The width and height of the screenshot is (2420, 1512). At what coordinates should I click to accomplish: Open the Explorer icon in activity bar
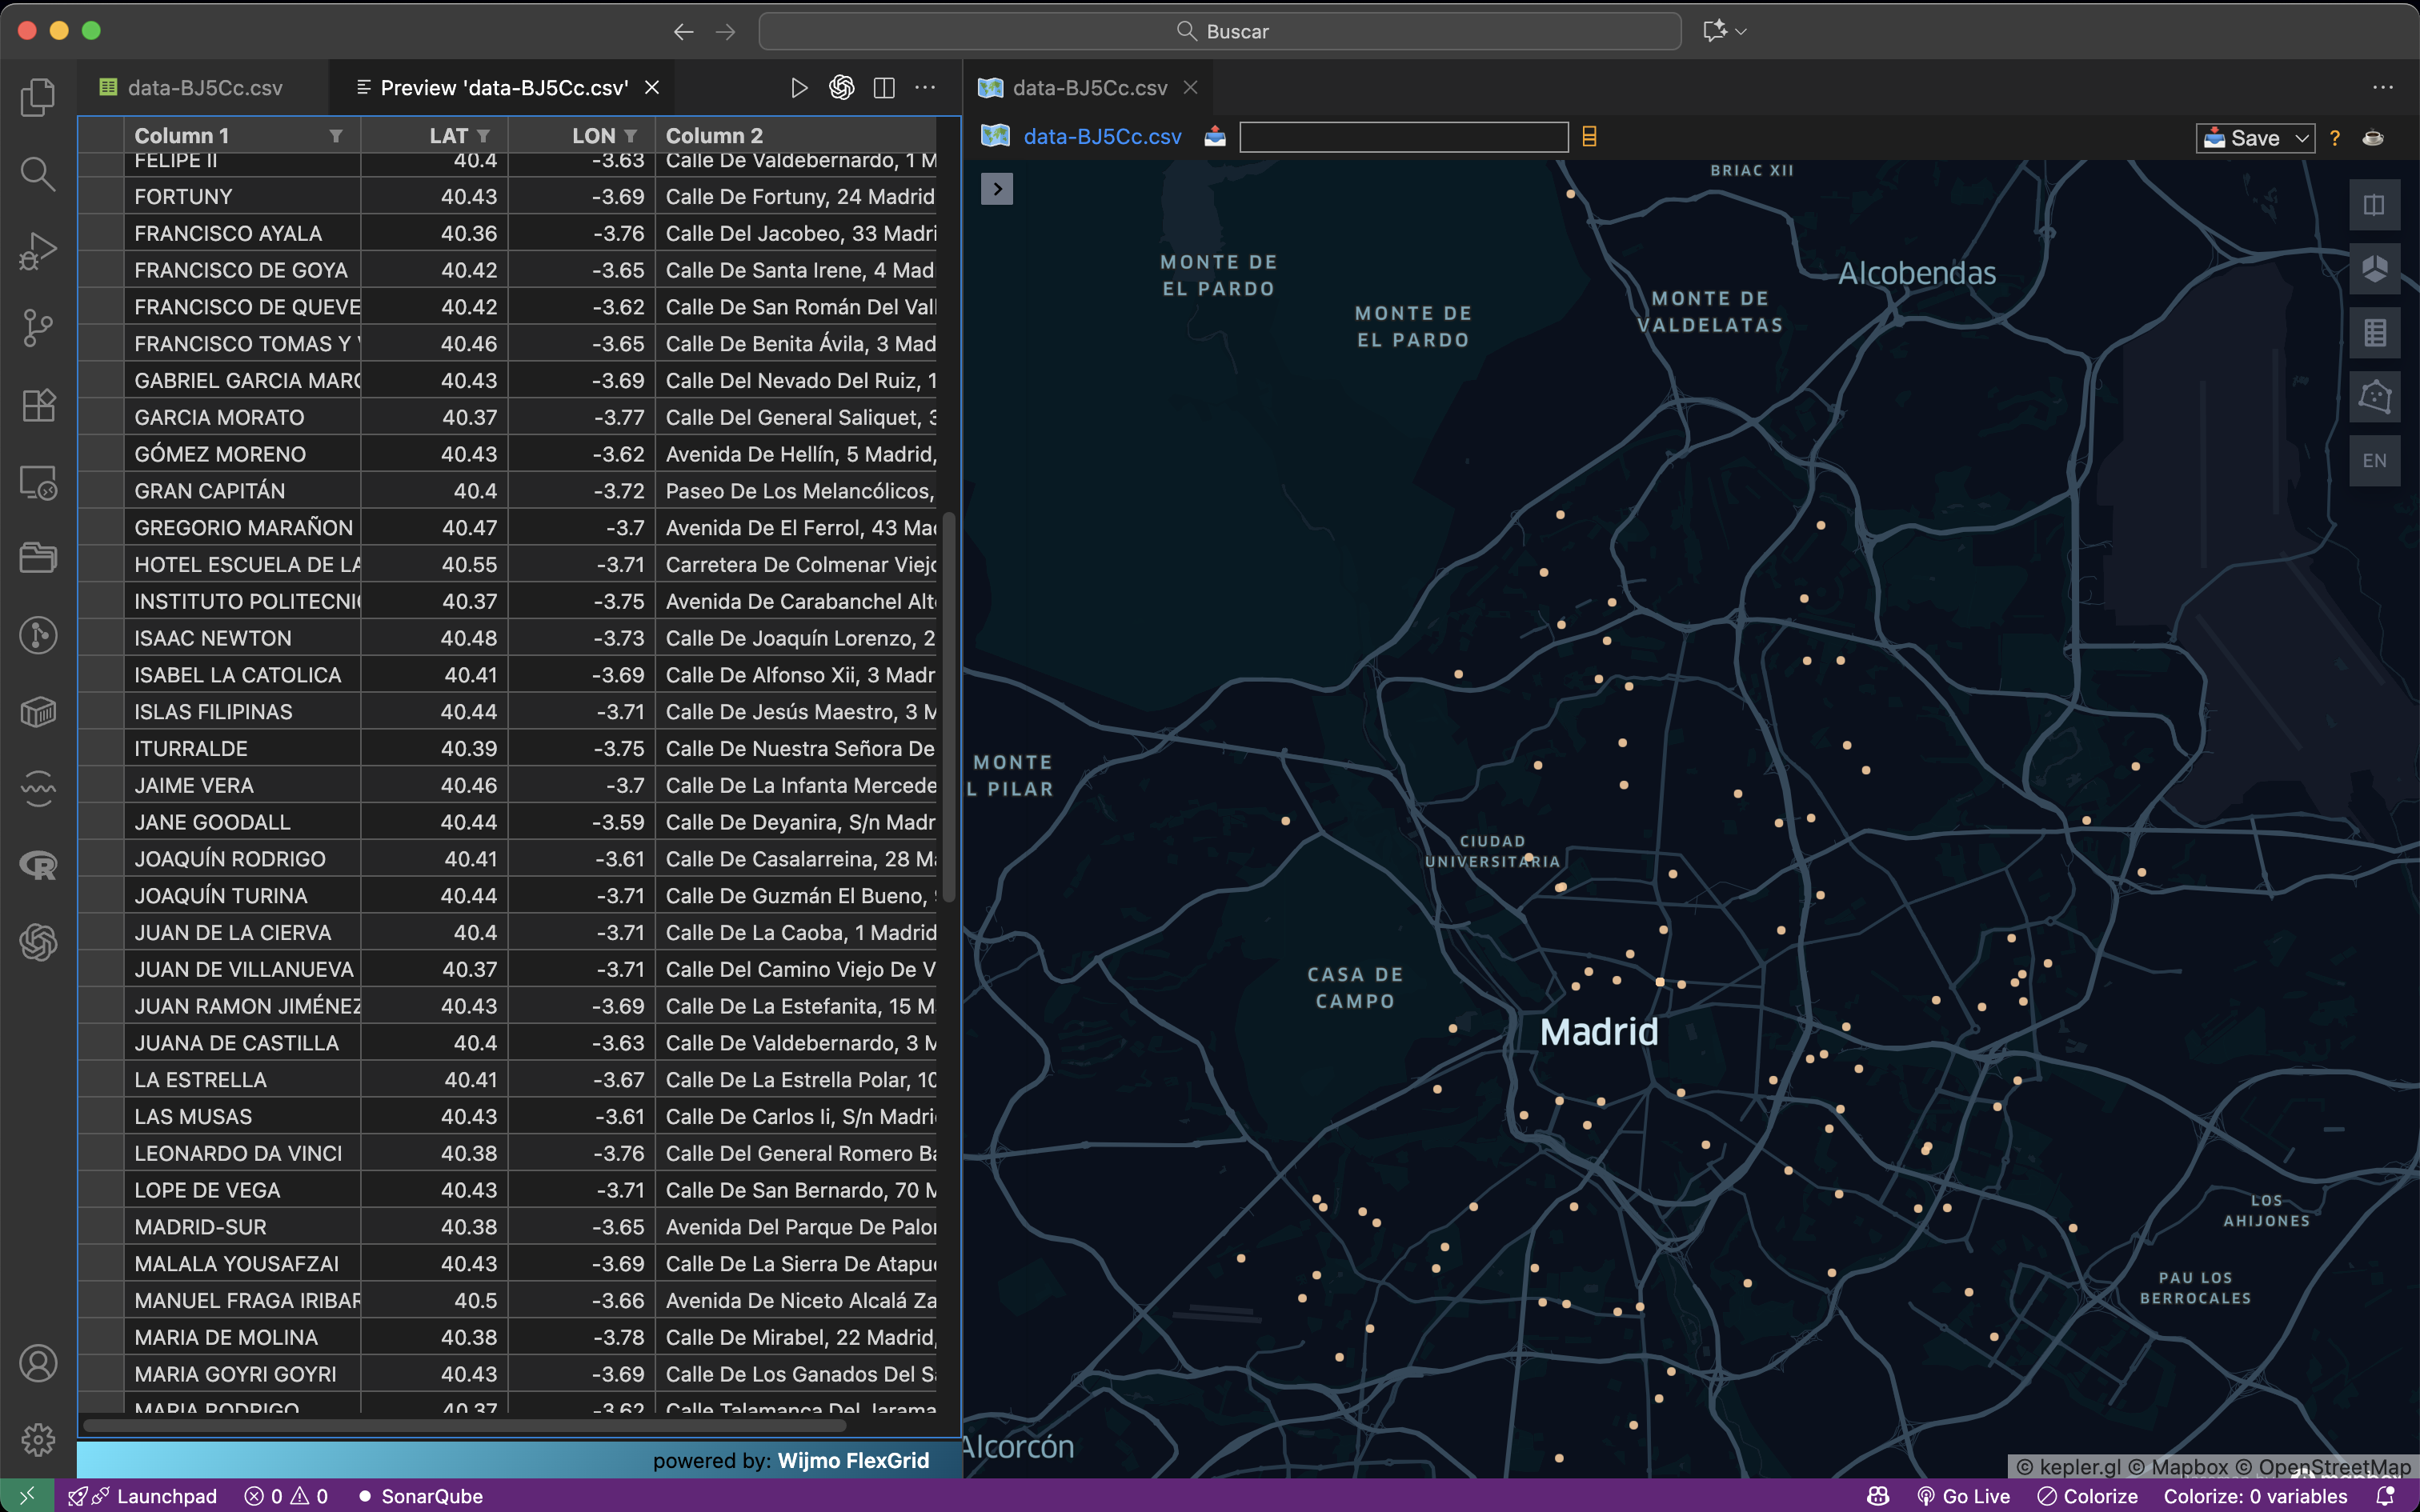38,97
